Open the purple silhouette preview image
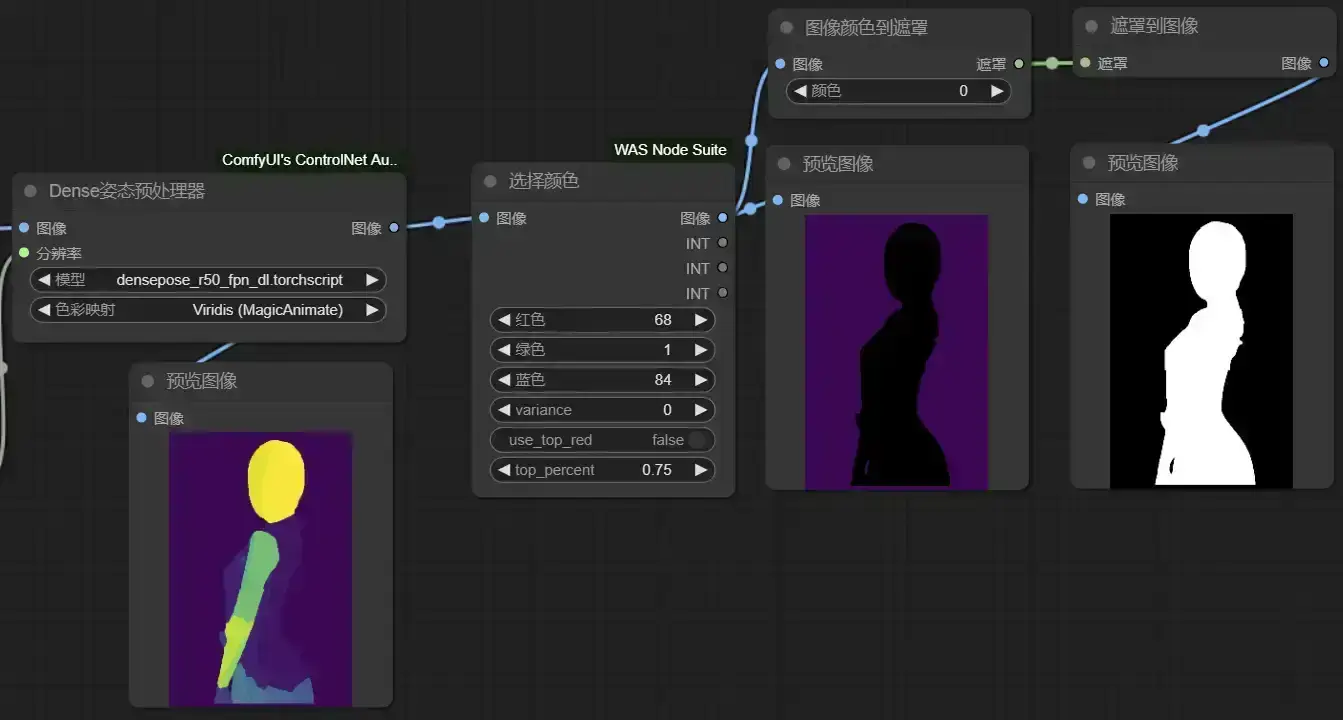The height and width of the screenshot is (720, 1343). point(896,351)
